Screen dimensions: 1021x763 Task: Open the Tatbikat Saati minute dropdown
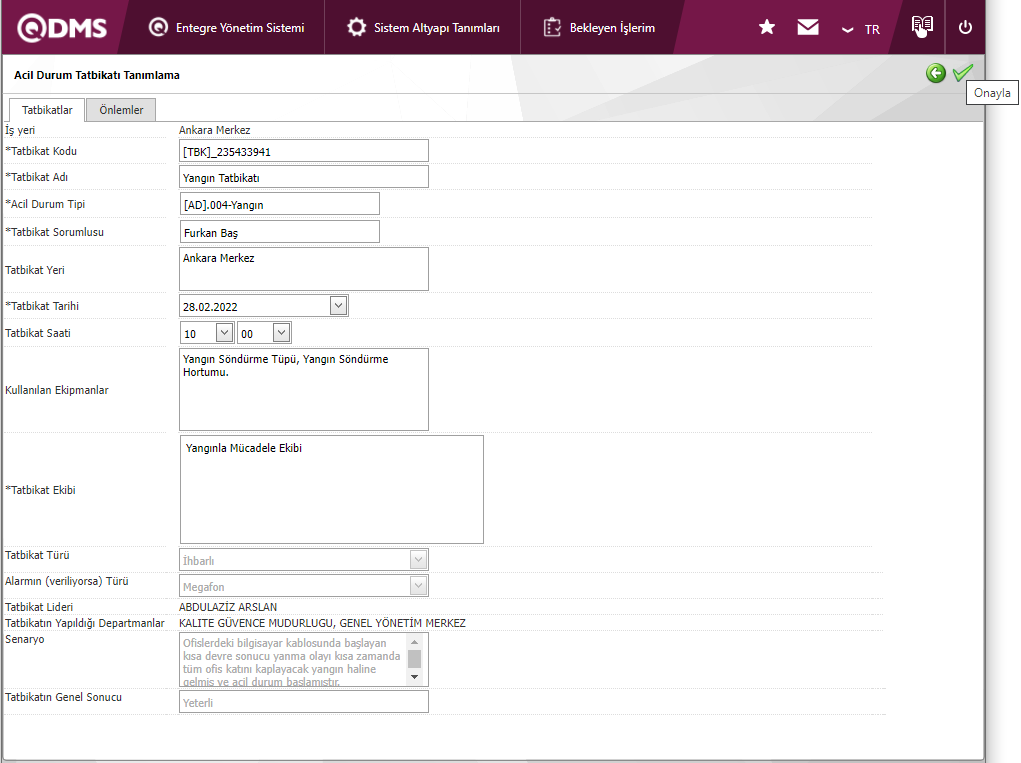[x=281, y=333]
